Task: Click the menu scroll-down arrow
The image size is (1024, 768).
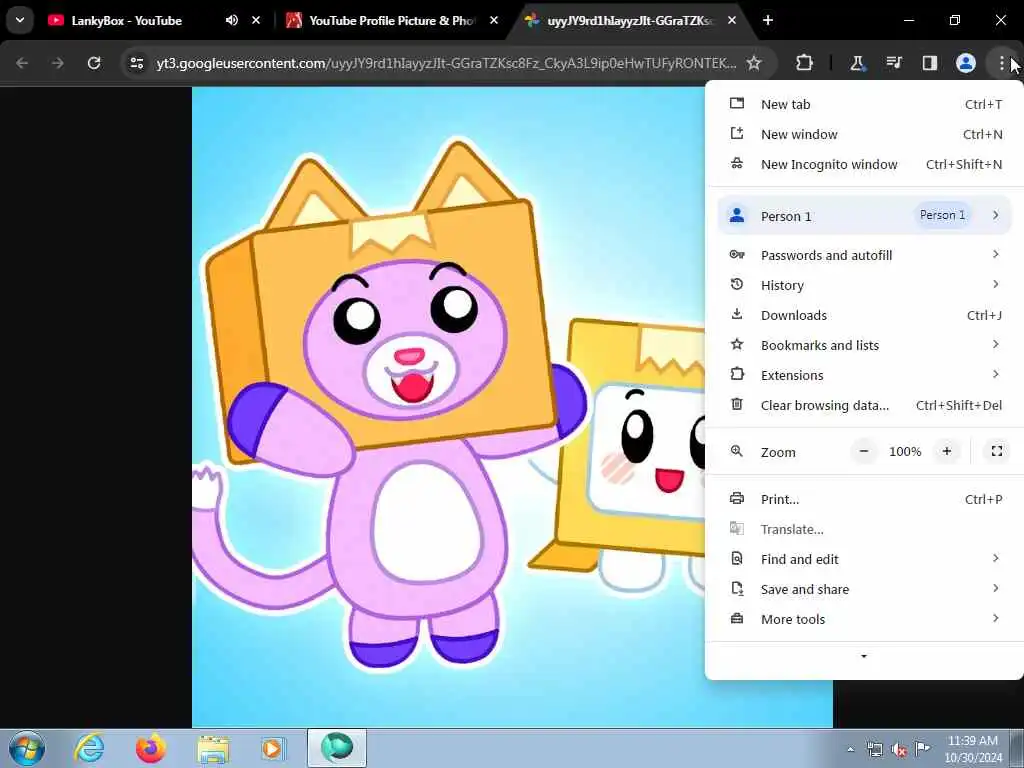Action: (864, 656)
